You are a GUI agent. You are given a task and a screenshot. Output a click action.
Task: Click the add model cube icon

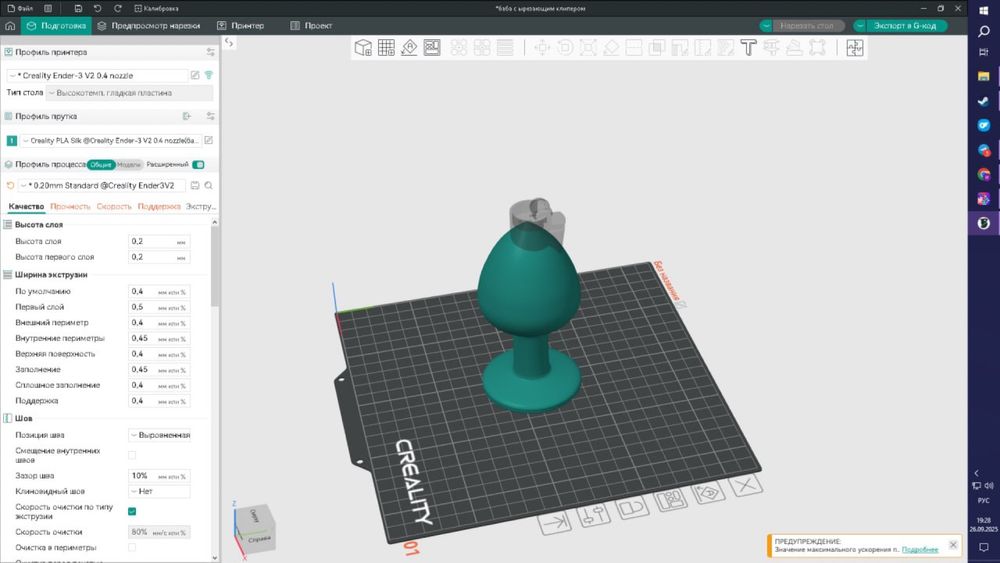(364, 48)
